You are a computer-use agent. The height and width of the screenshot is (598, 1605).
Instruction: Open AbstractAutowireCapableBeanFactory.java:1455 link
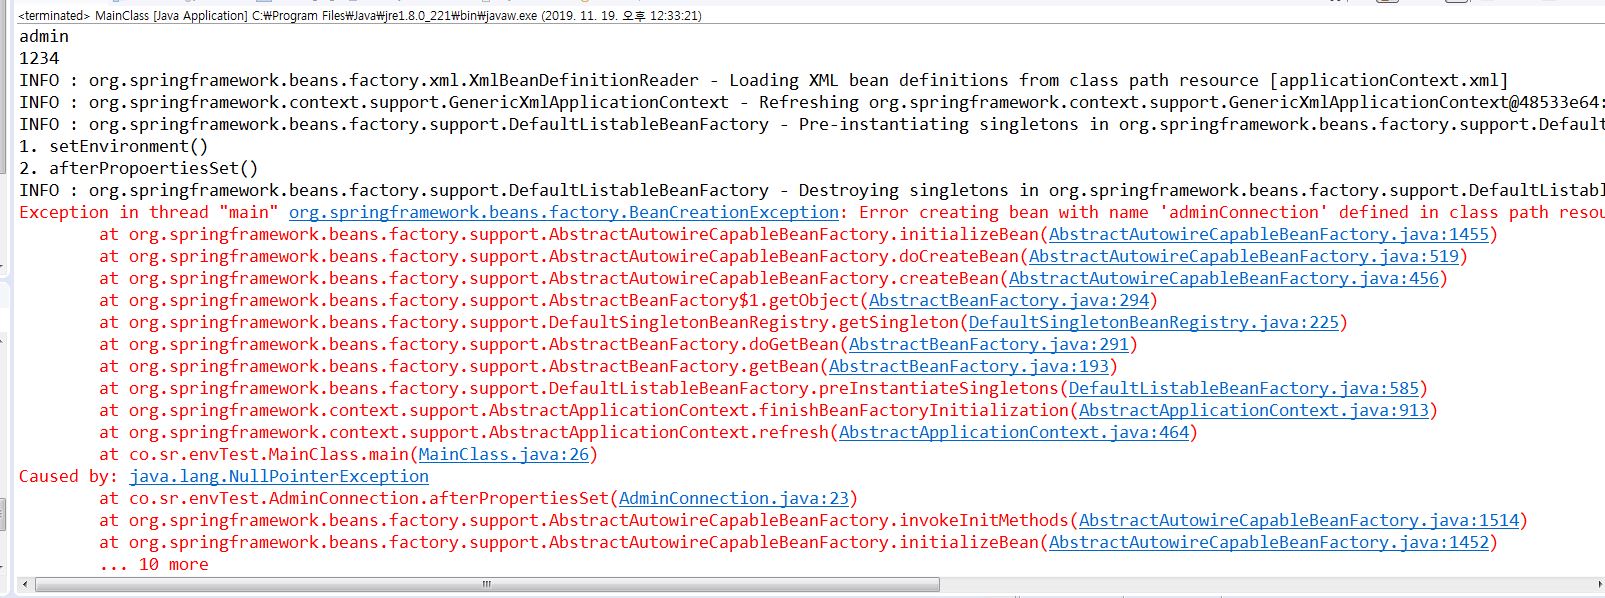[1269, 234]
